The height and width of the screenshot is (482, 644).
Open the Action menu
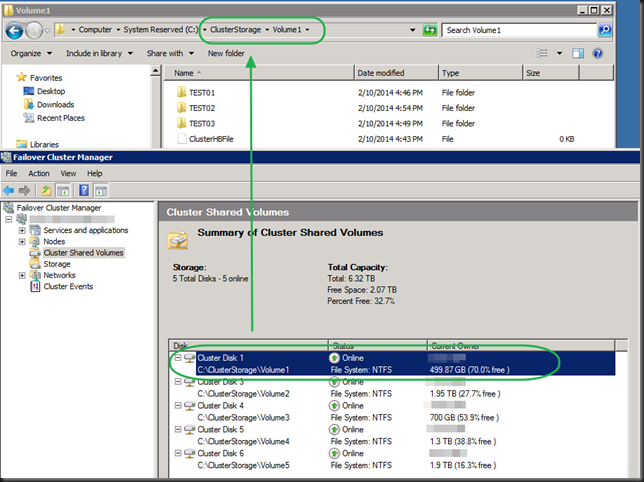coord(39,174)
